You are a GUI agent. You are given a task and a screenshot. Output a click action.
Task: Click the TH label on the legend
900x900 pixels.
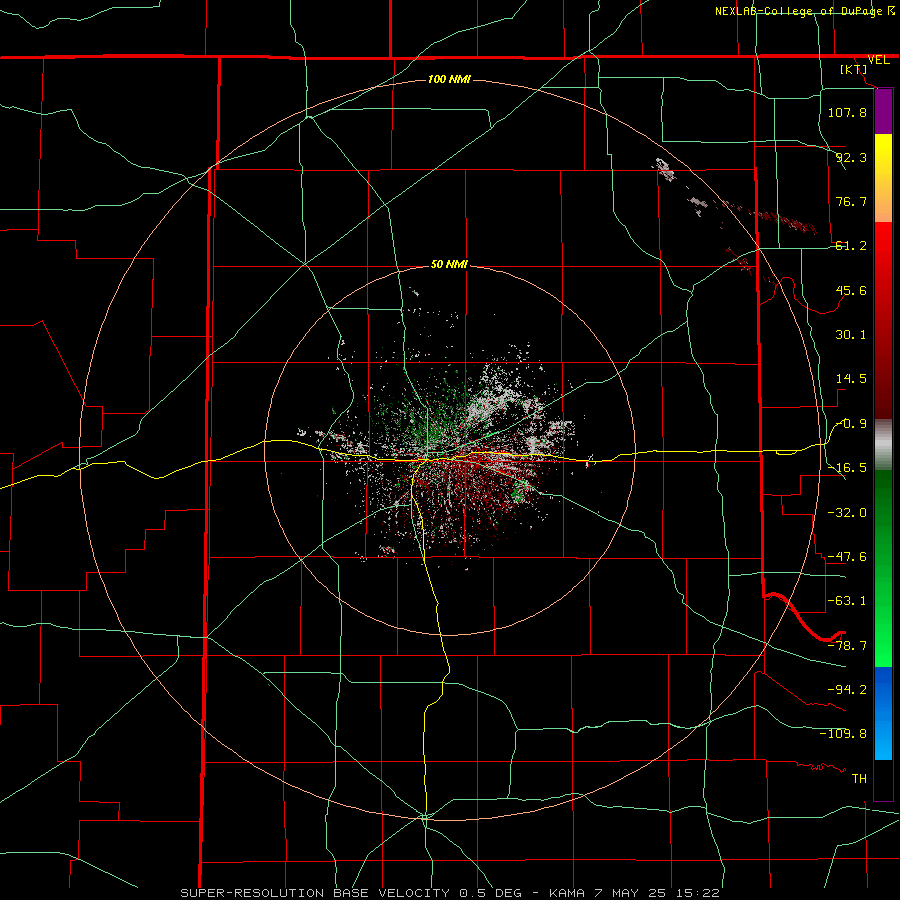859,778
